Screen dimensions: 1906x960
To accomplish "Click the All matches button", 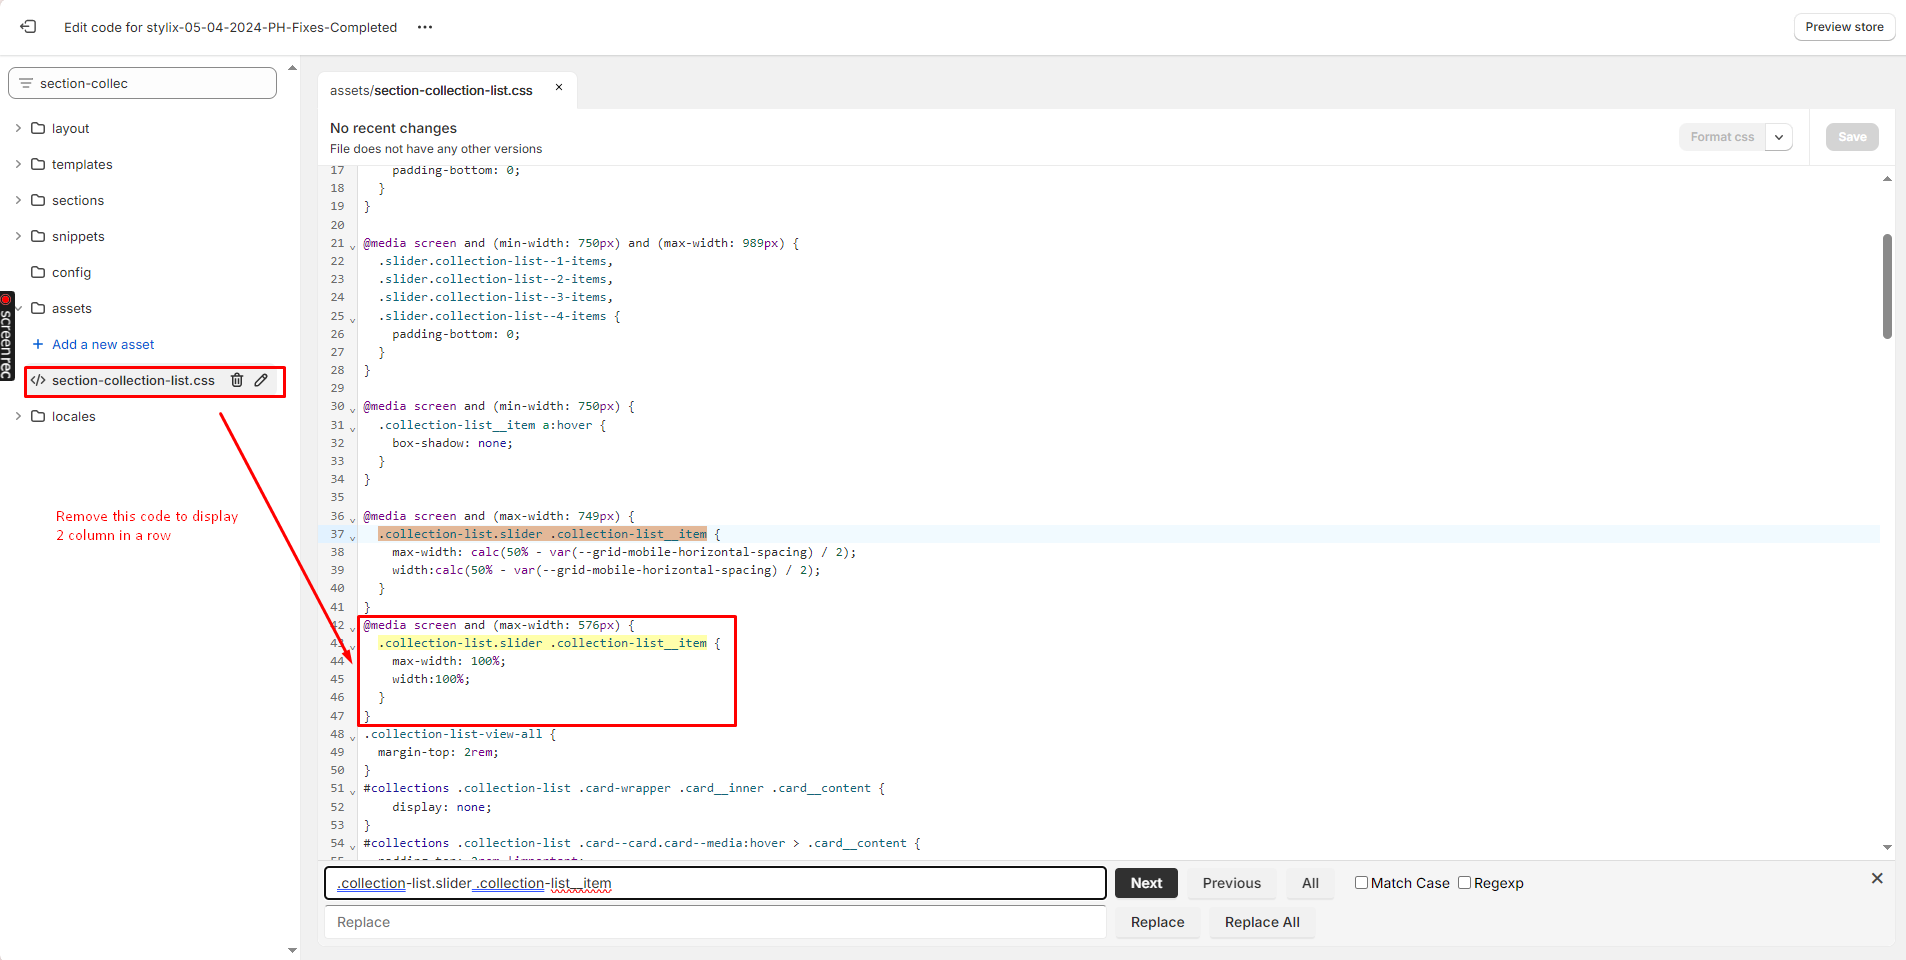I will [1310, 883].
